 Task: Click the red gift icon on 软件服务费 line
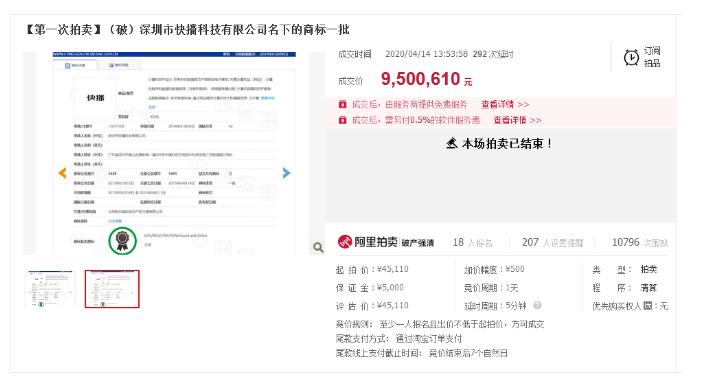(343, 120)
